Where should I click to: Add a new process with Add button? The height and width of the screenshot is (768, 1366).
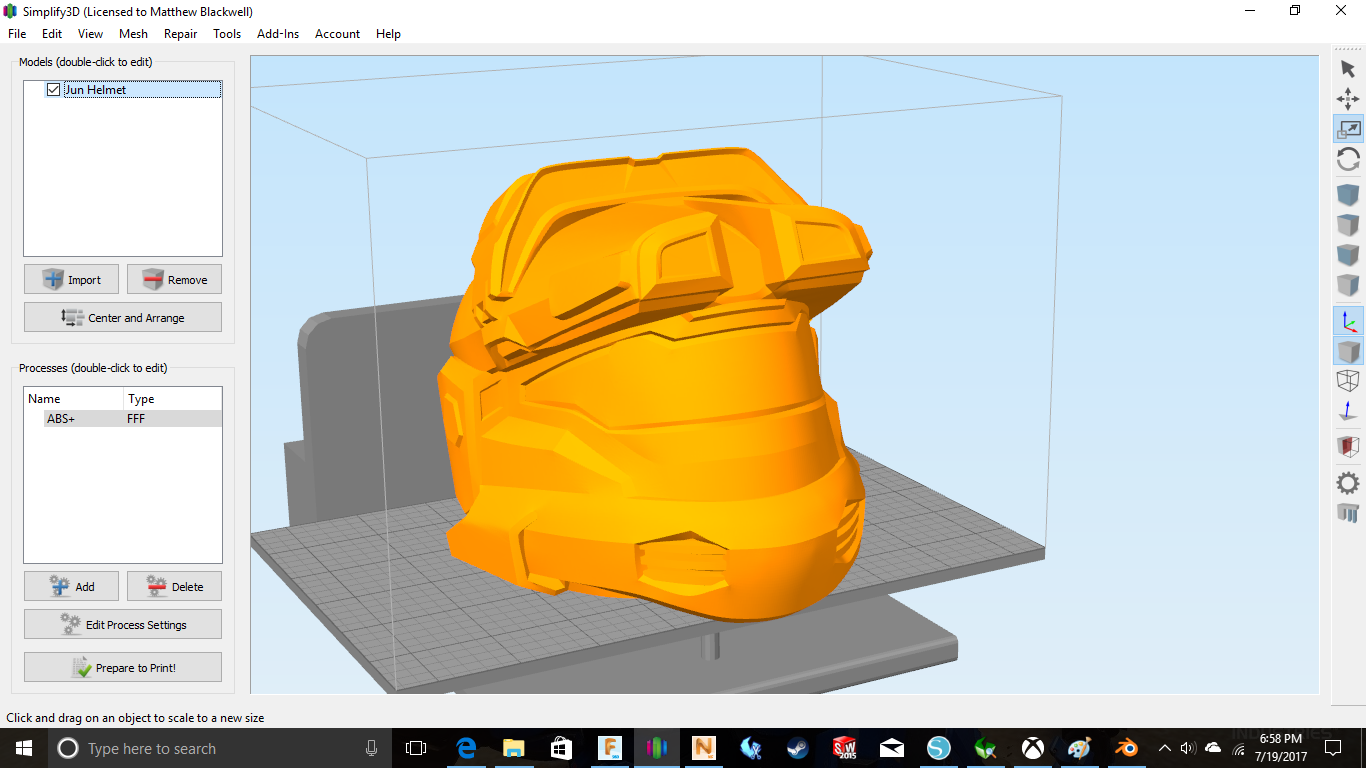pyautogui.click(x=71, y=586)
